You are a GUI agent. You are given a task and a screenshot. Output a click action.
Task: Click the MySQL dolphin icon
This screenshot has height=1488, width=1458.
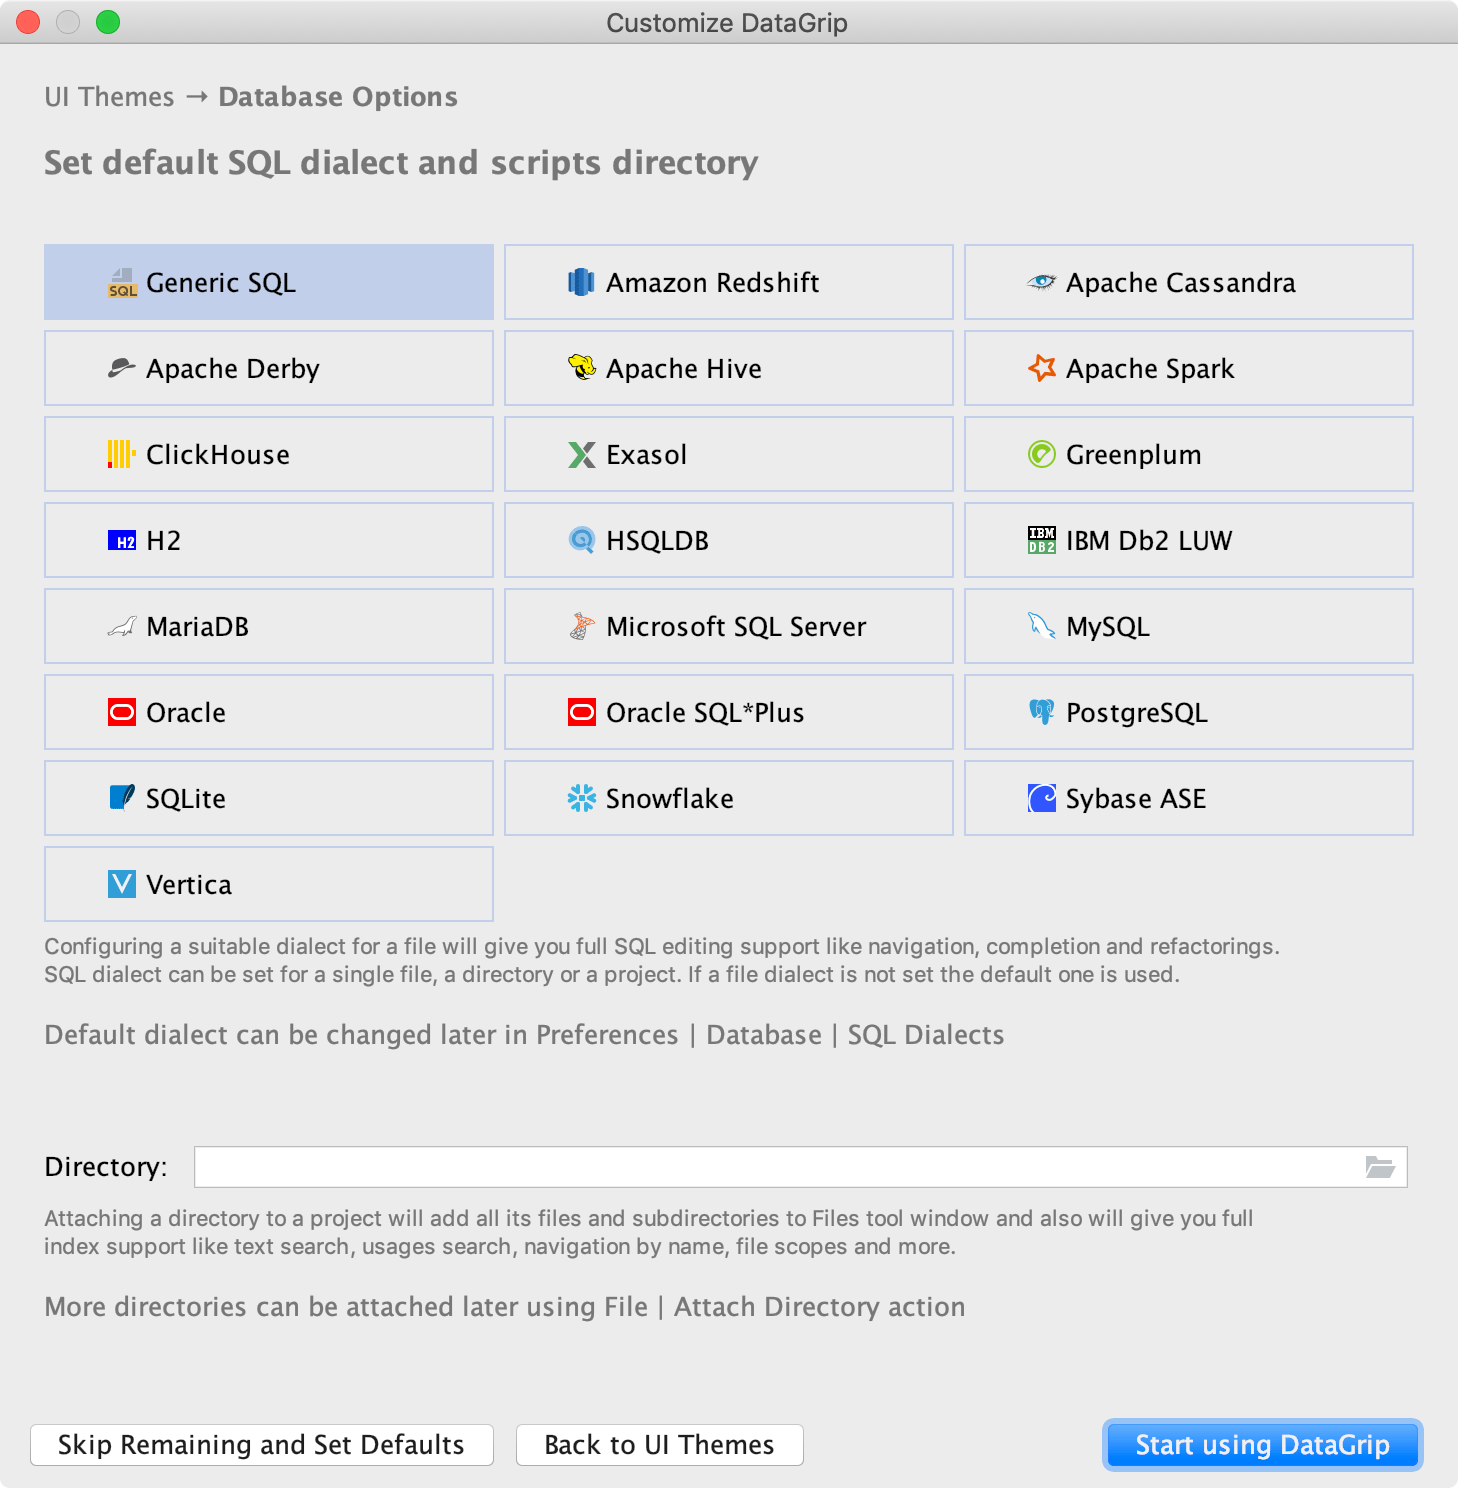pos(1041,626)
